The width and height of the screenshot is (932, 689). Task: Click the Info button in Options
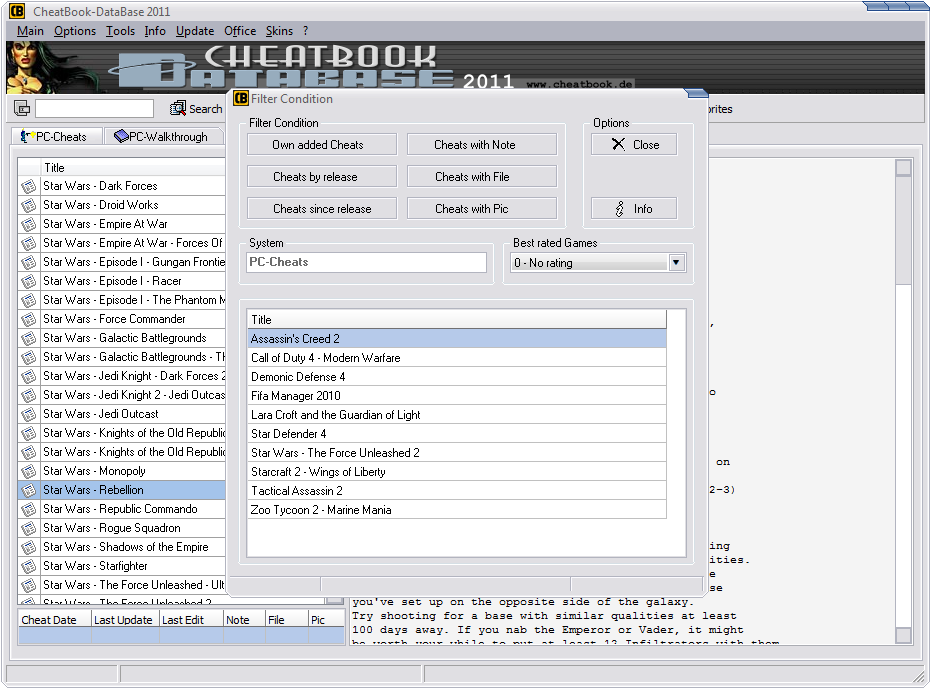click(634, 209)
